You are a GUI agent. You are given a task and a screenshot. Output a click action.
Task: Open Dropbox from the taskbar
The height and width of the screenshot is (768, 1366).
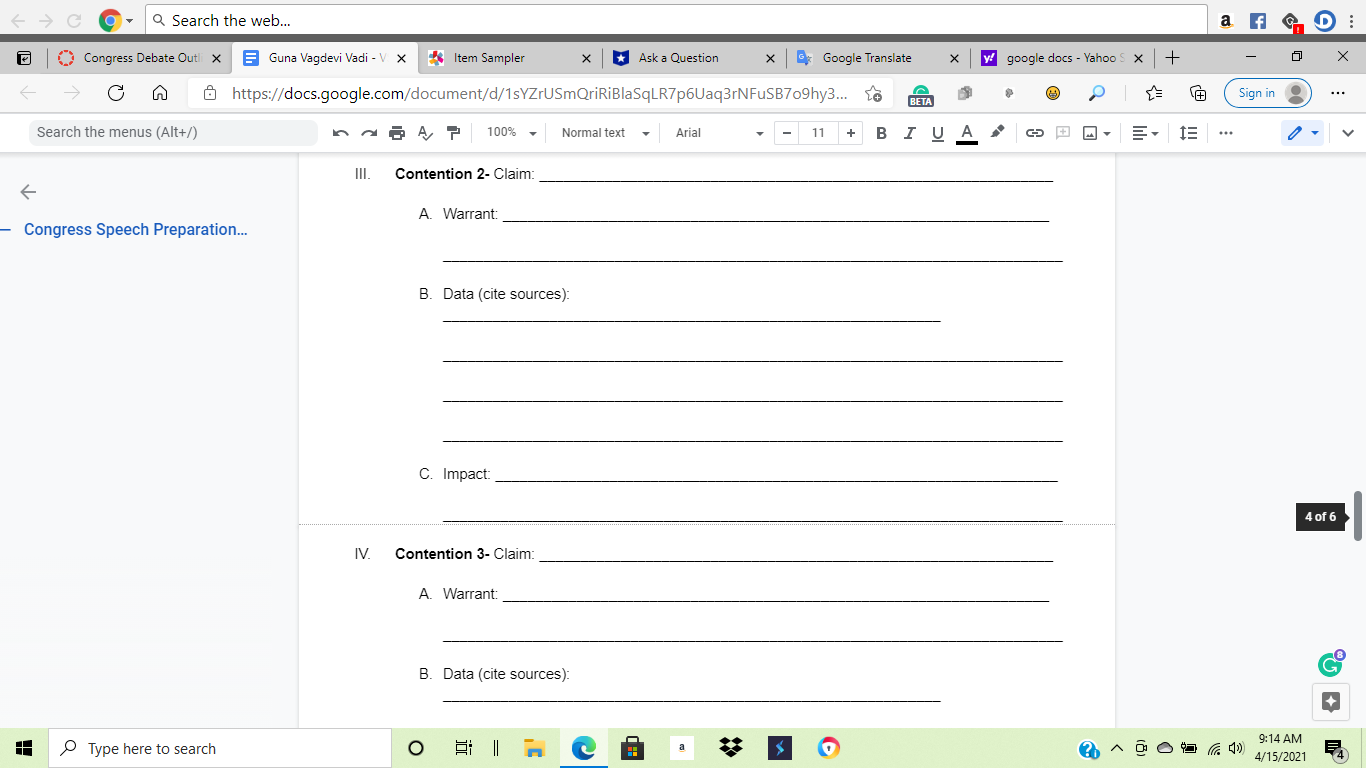[x=731, y=747]
